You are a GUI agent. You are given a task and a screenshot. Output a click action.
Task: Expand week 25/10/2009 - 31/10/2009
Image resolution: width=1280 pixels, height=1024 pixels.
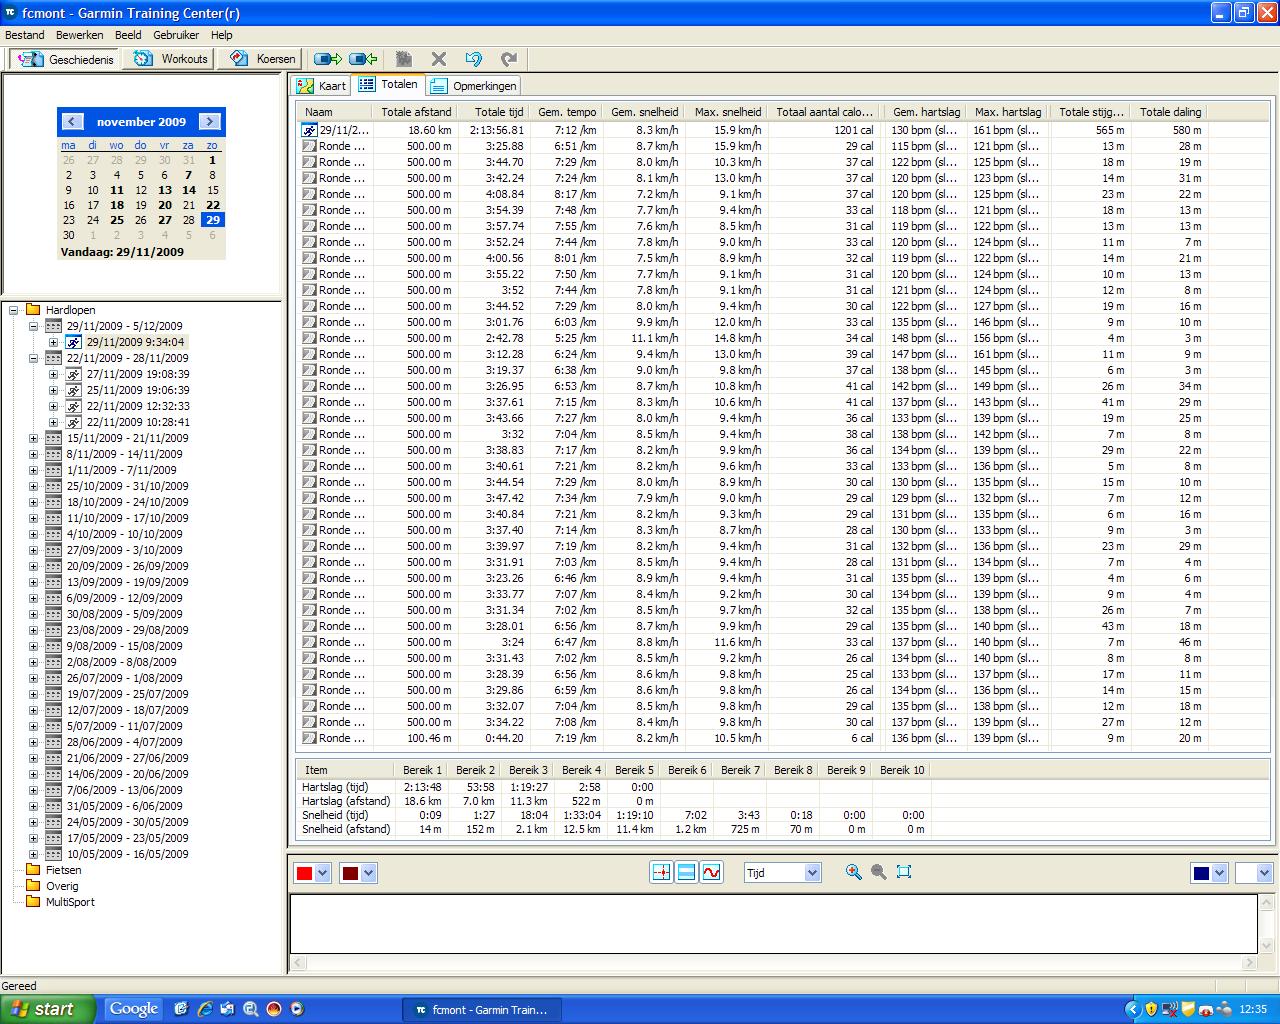[33, 486]
